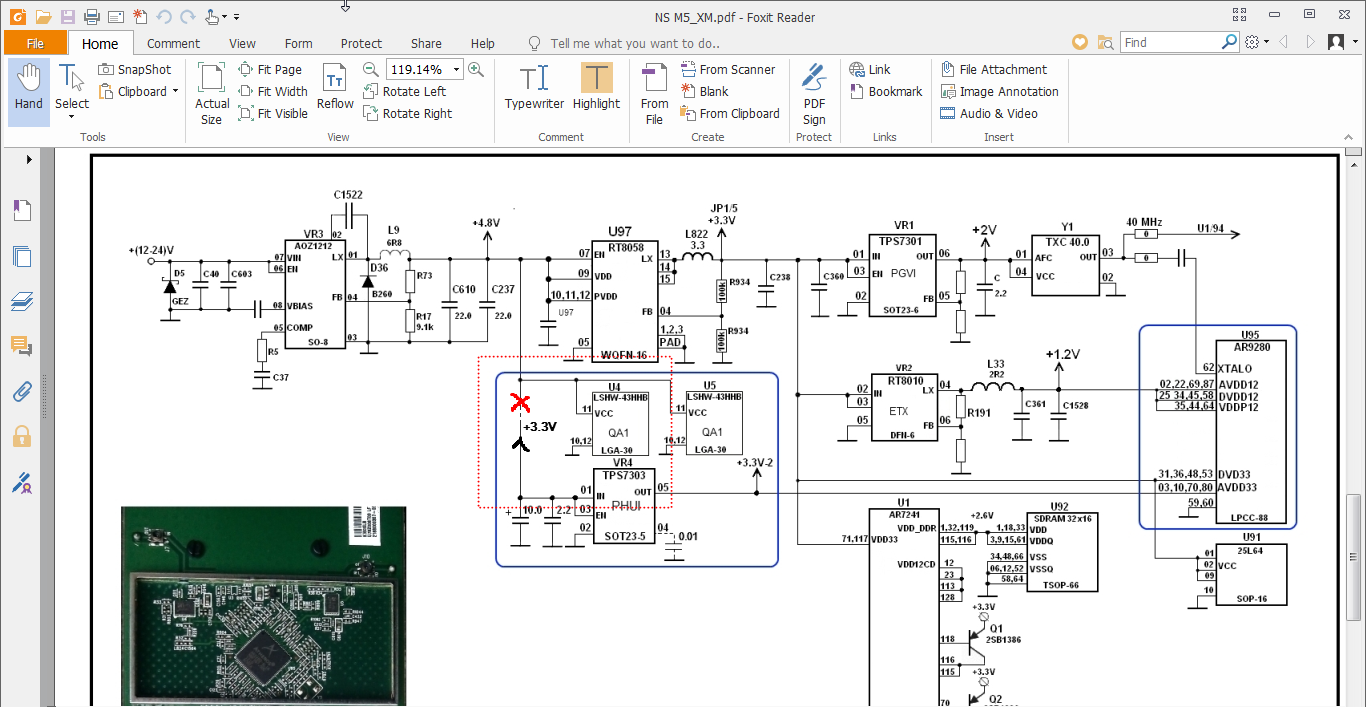Screen dimensions: 1366x707
Task: Click the zoom in magnifier icon
Action: 476,69
